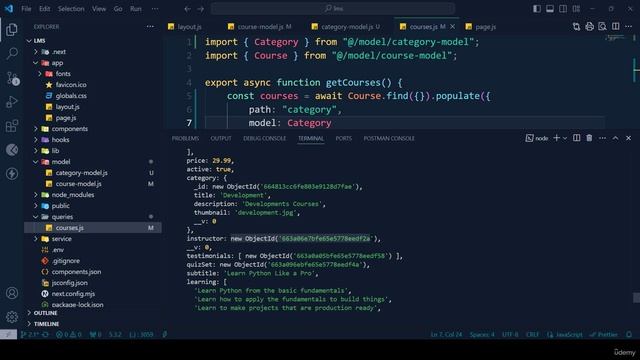
Task: Switch to the PROBLEMS panel tab
Action: [185, 138]
